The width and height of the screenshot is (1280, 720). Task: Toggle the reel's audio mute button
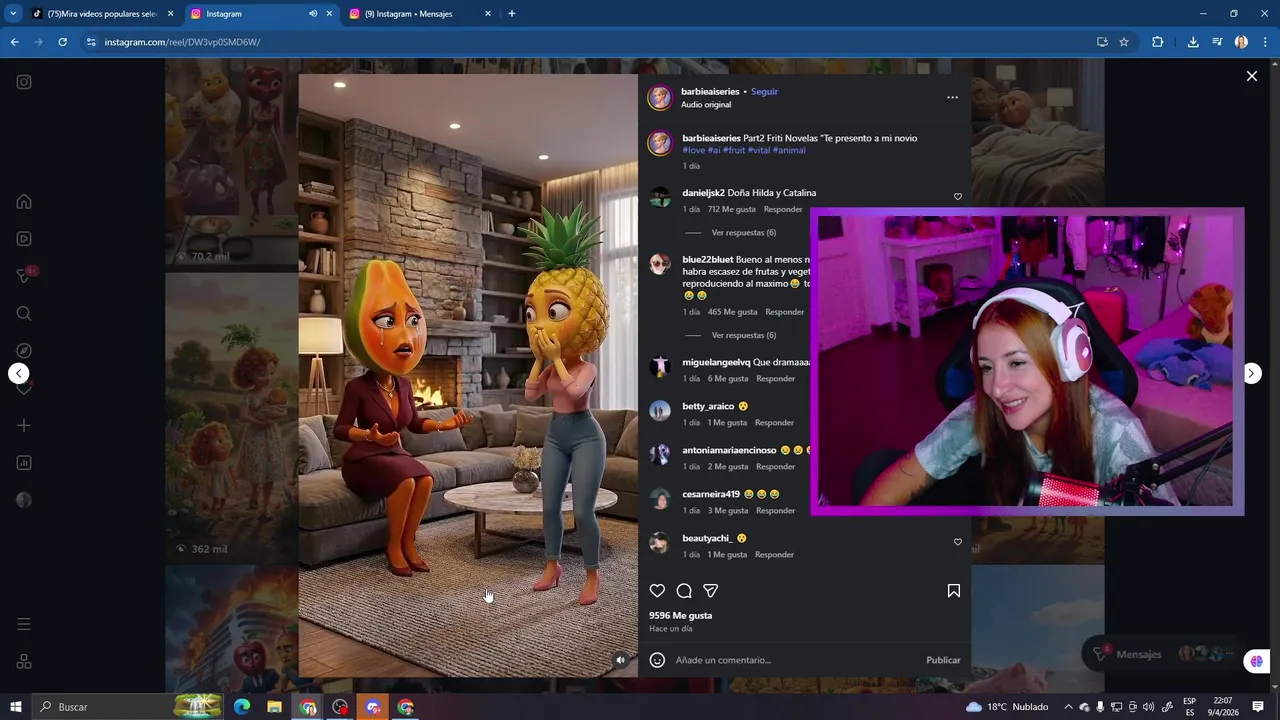click(x=620, y=660)
